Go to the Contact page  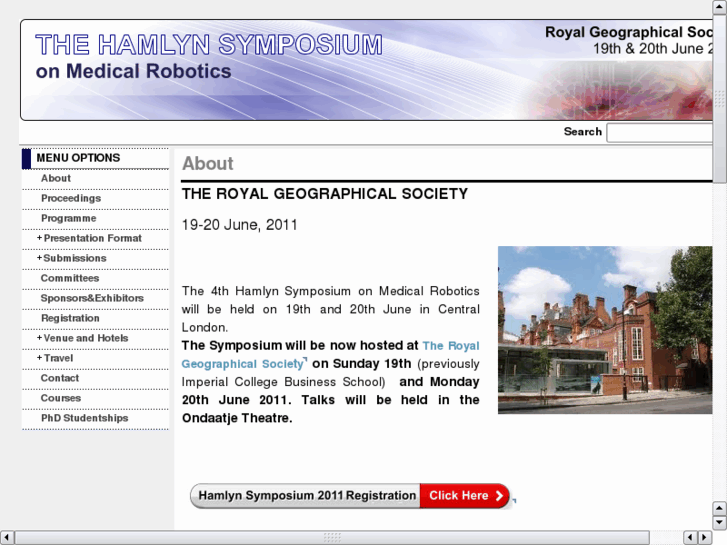pos(60,378)
